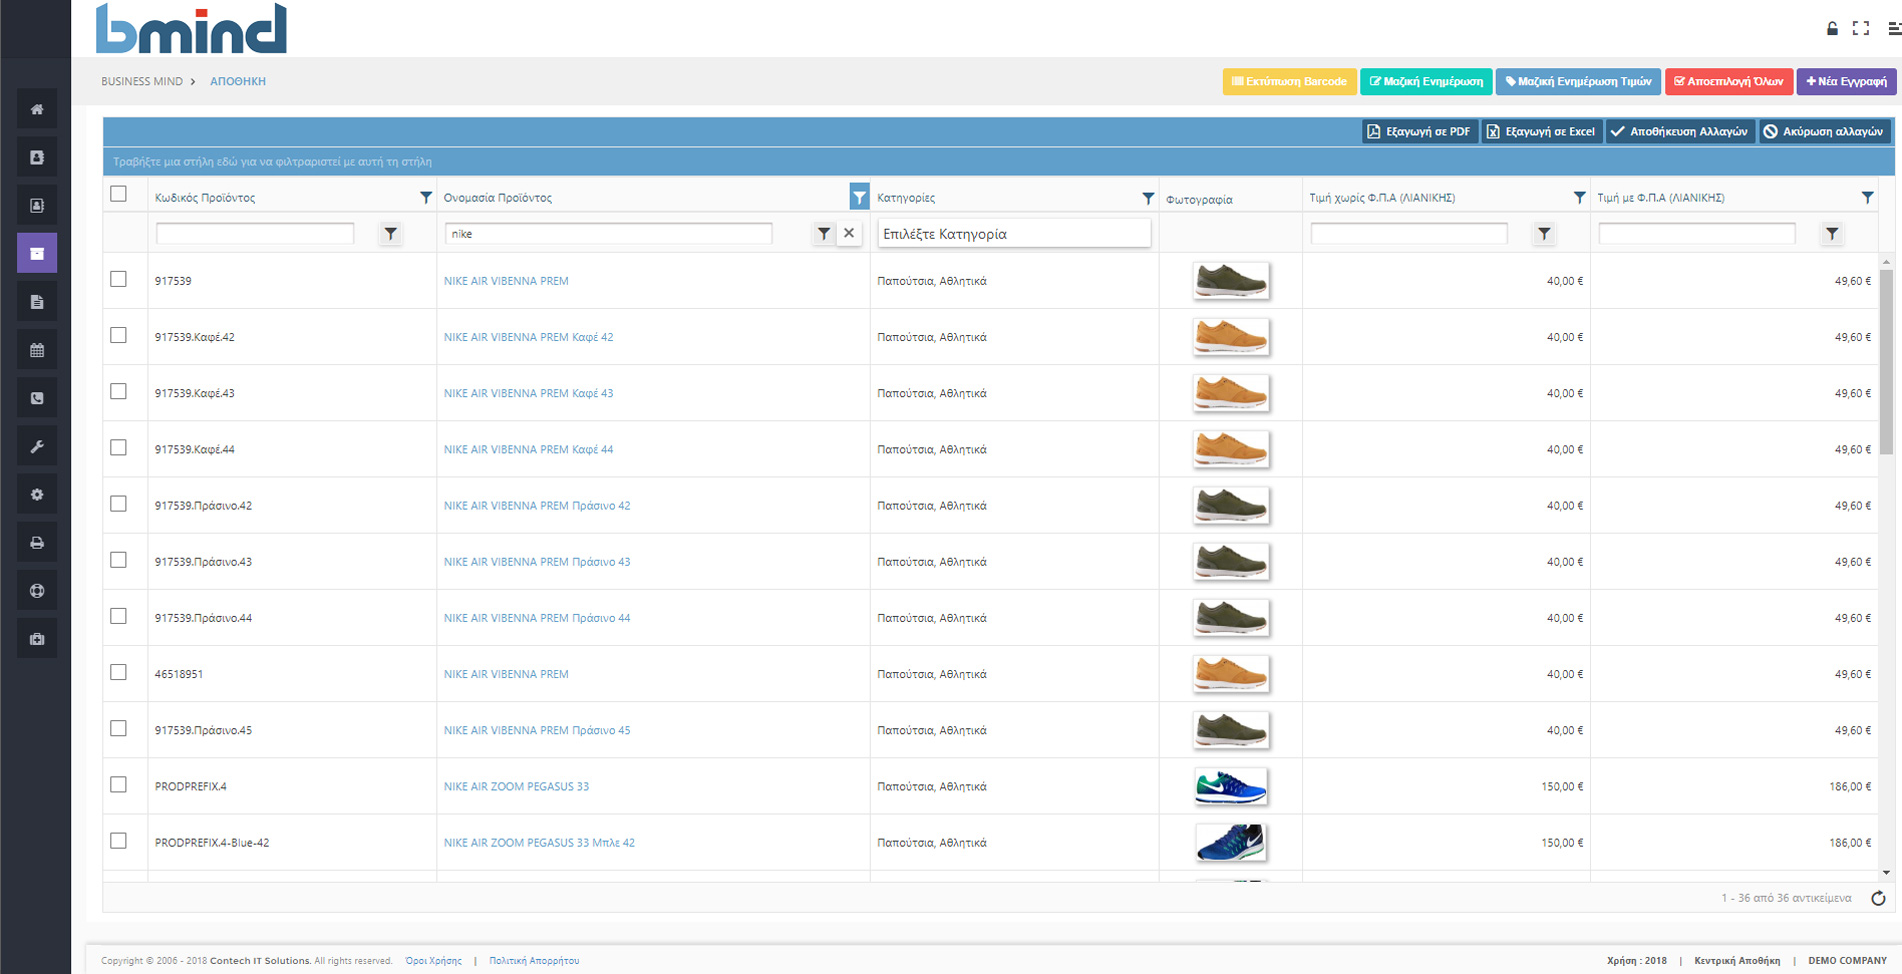
Task: Check the PRODPREFIX.4-Blue-42 row checkbox
Action: pos(119,840)
